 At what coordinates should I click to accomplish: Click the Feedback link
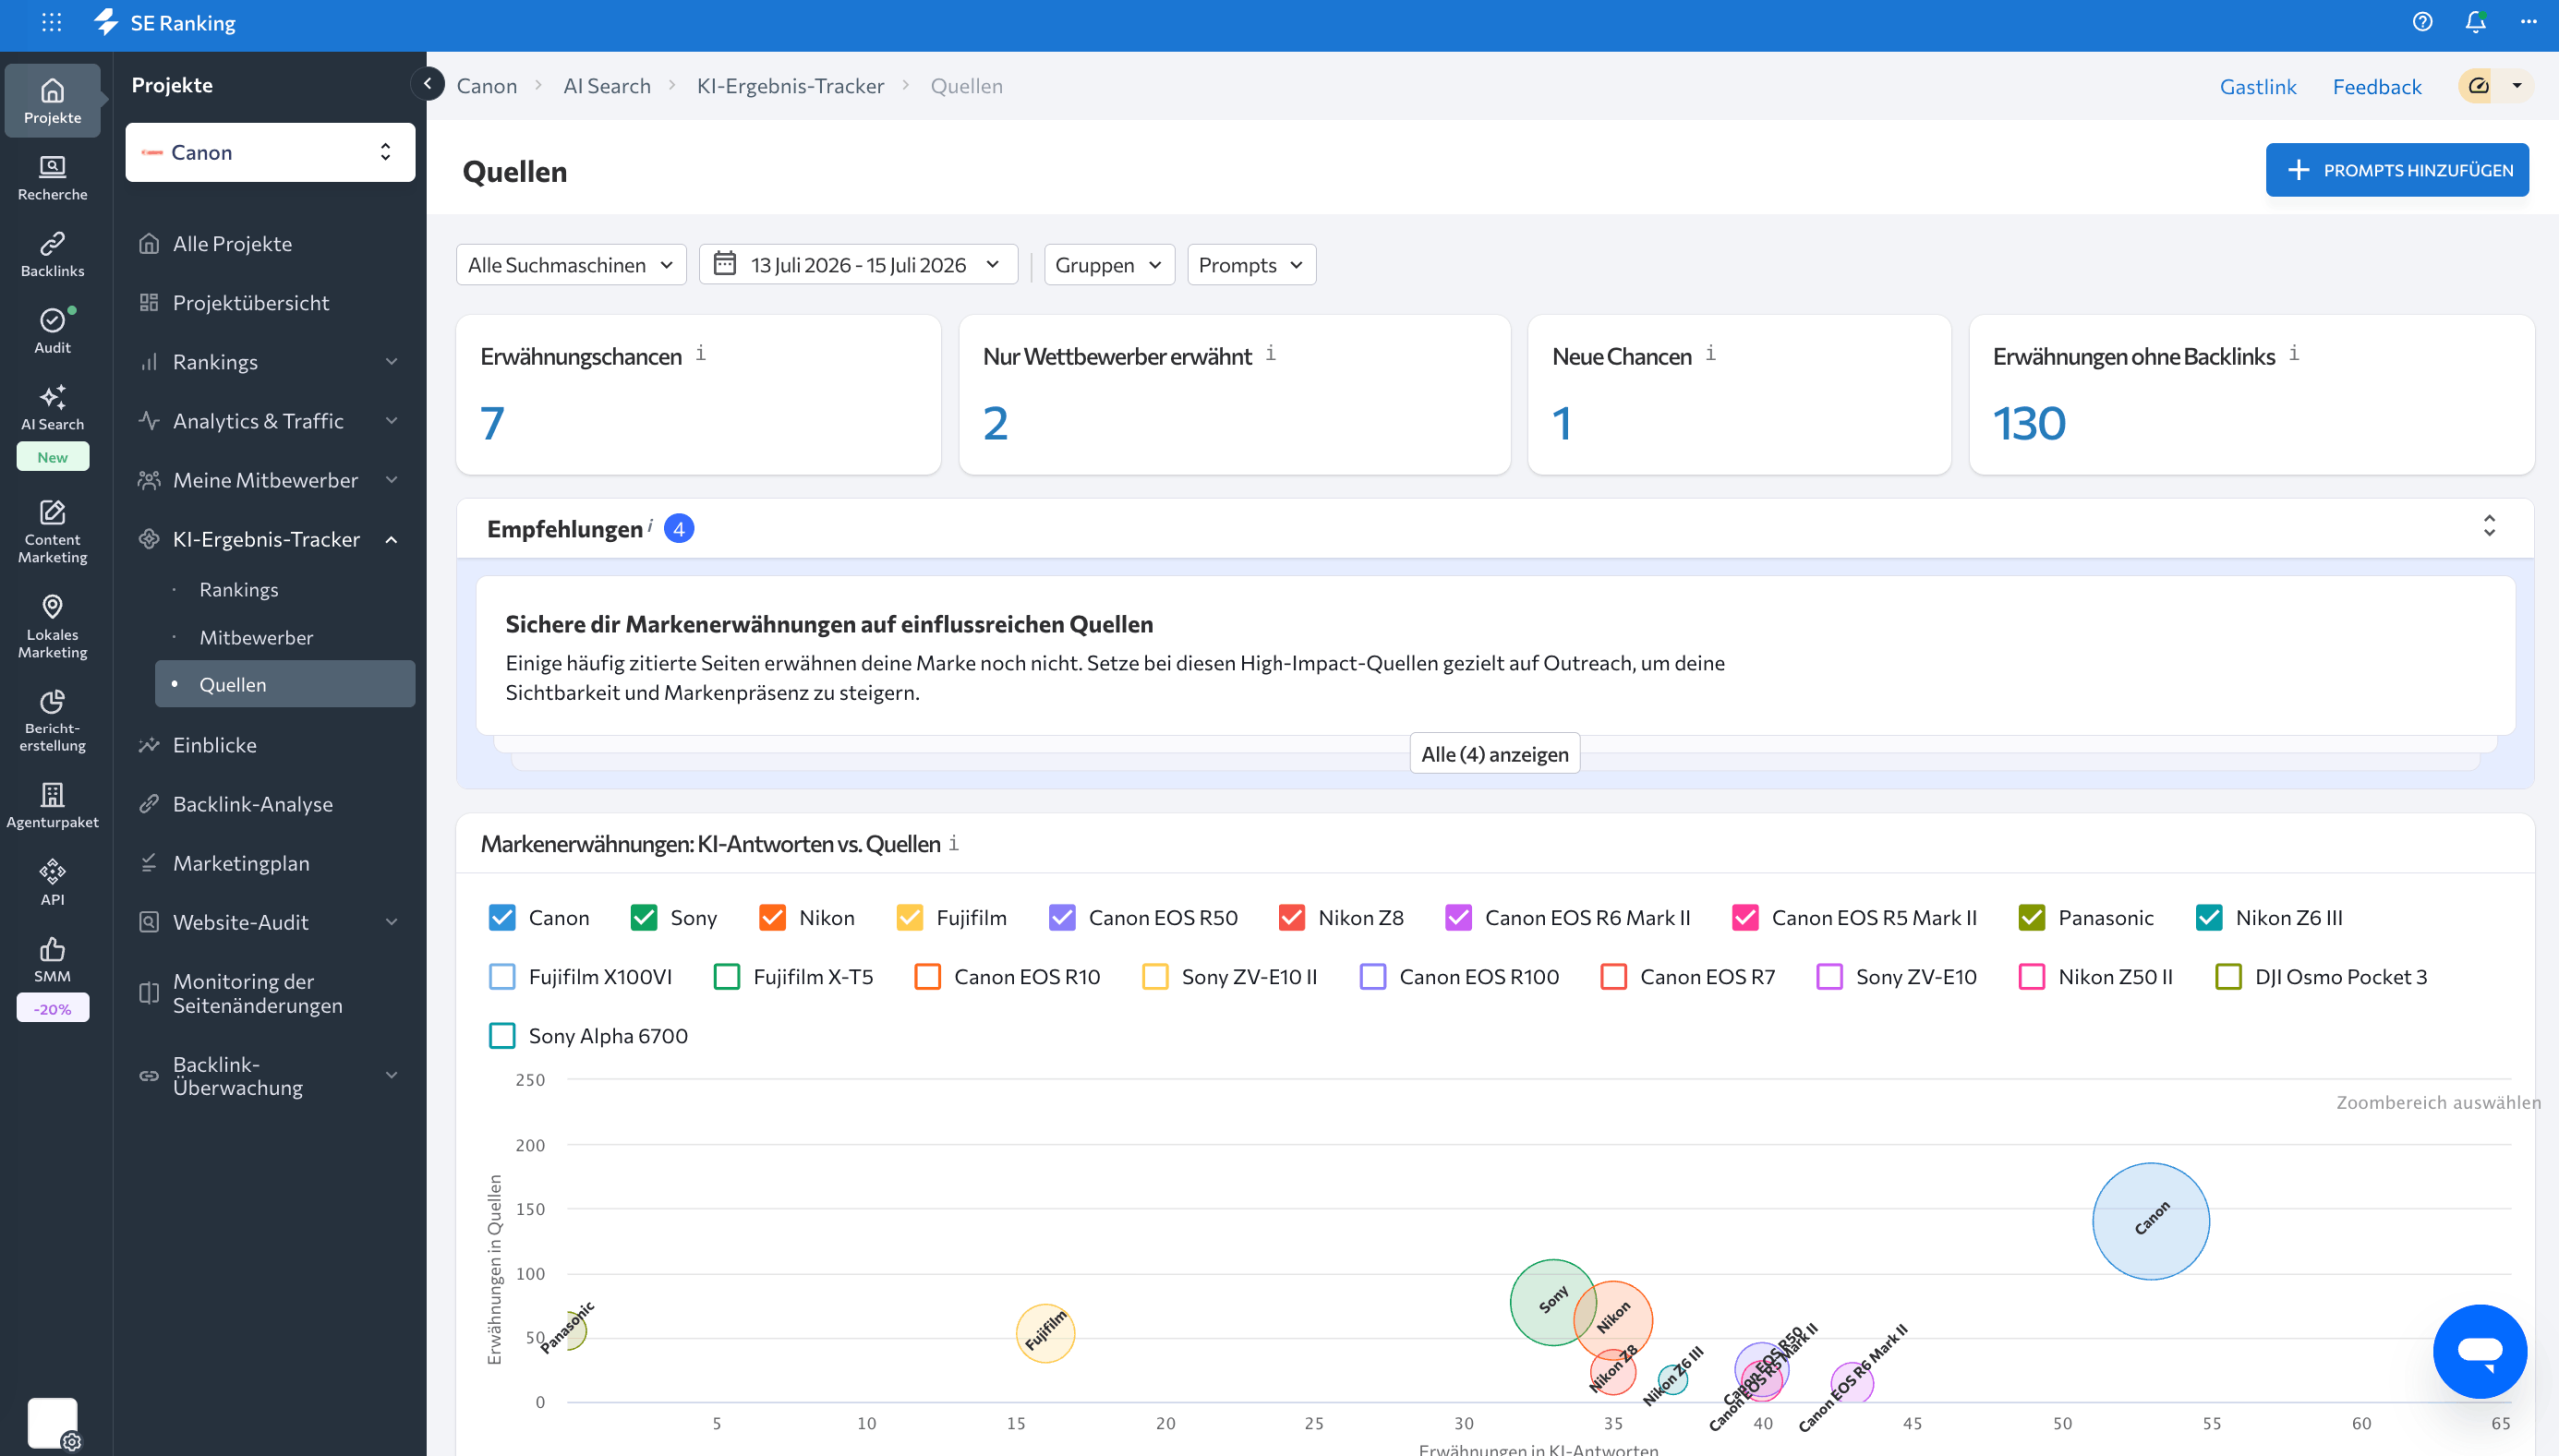coord(2377,86)
